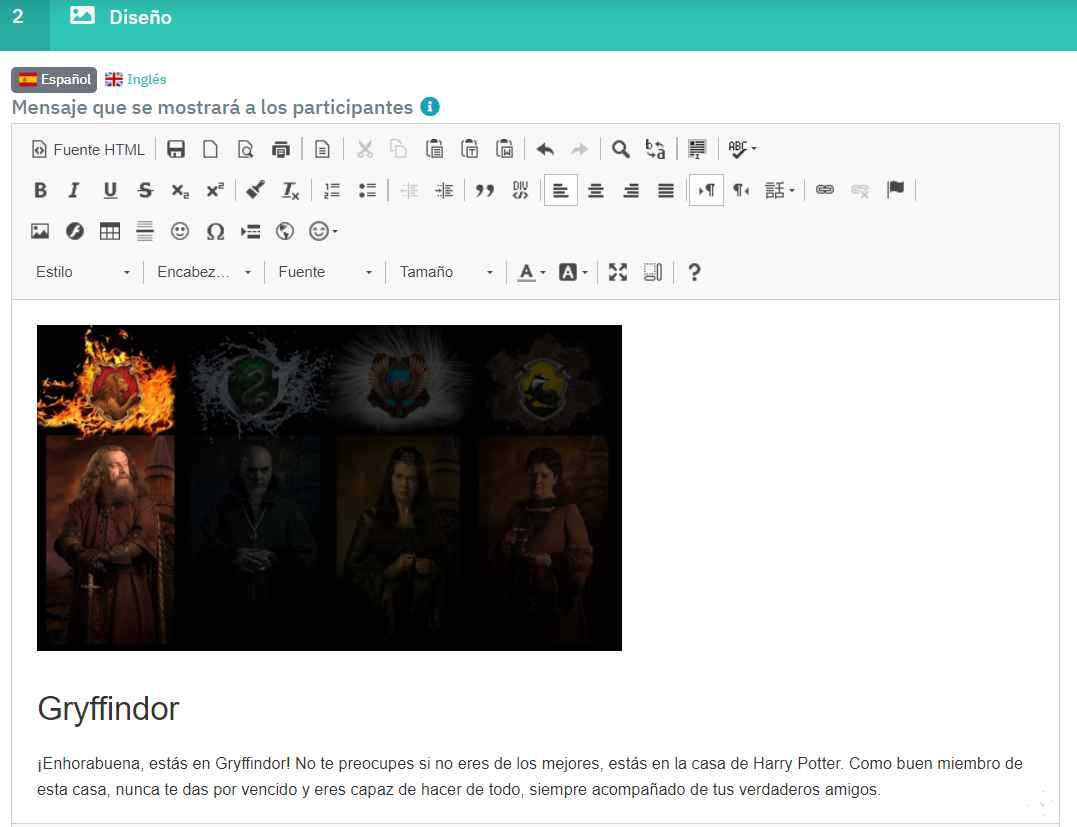Redo the last action
Viewport: 1077px width, 827px height.
pos(580,149)
